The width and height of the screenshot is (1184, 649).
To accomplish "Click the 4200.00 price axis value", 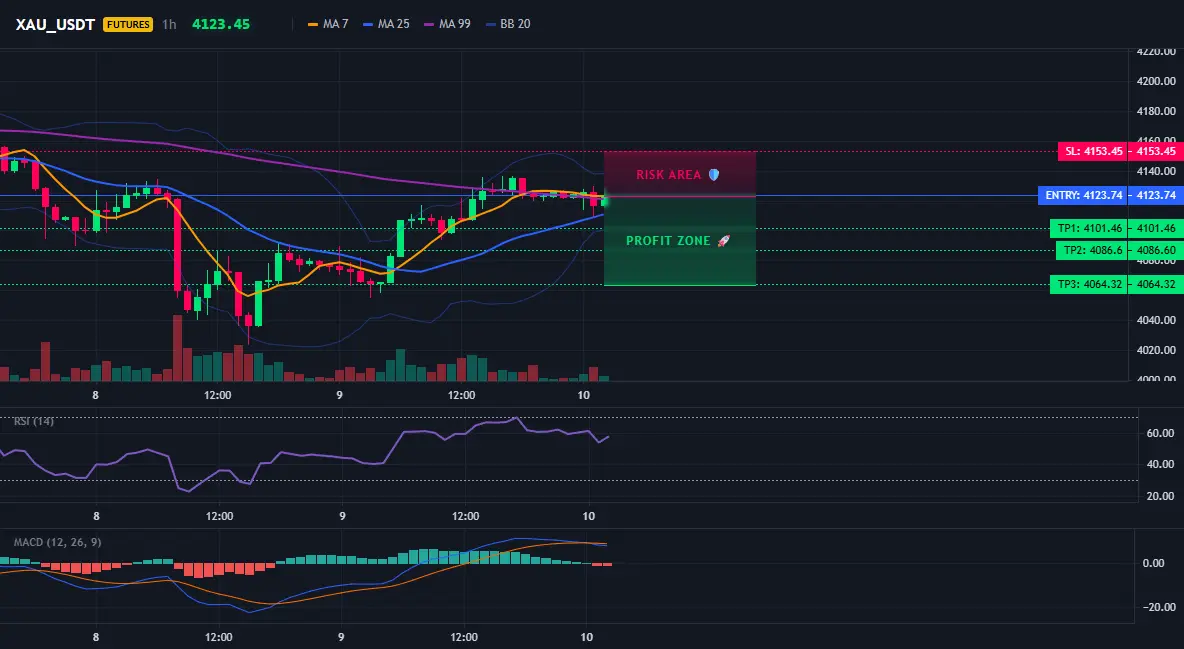I will point(1156,81).
